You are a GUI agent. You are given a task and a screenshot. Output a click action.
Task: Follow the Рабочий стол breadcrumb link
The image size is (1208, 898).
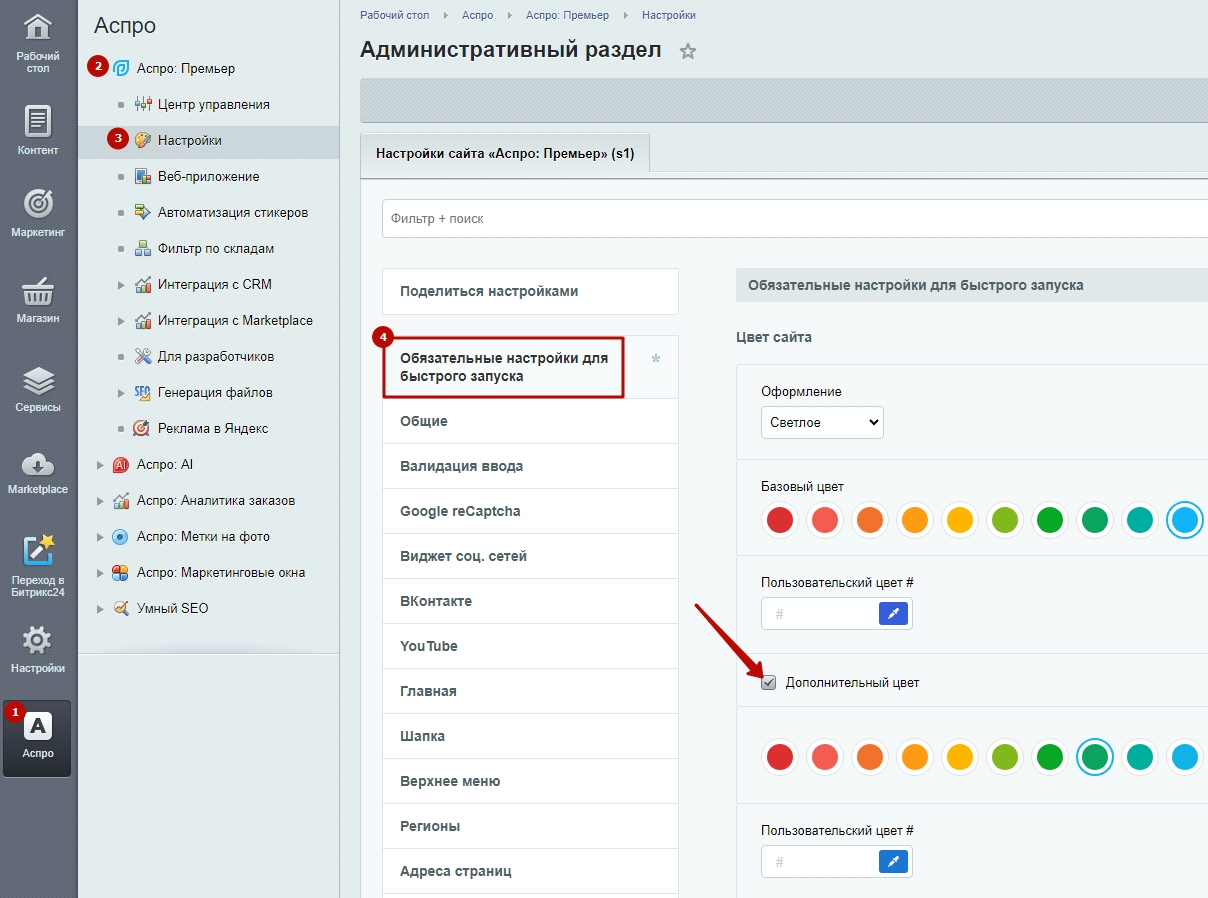[395, 15]
